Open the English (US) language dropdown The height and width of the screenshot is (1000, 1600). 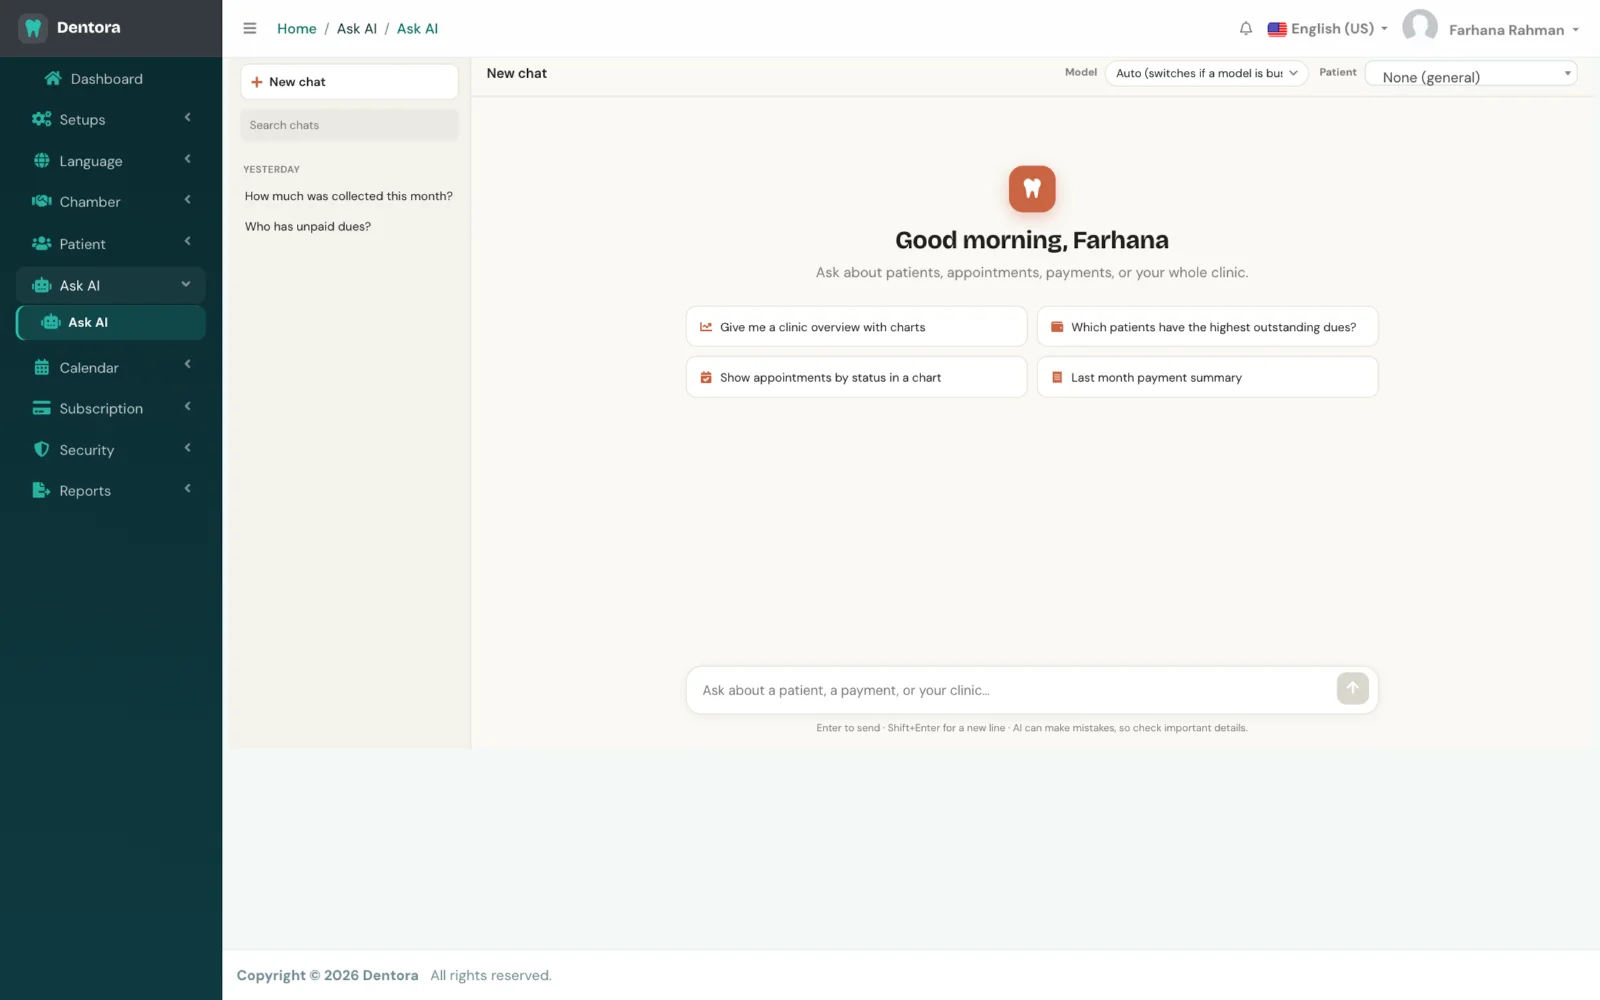click(1327, 29)
